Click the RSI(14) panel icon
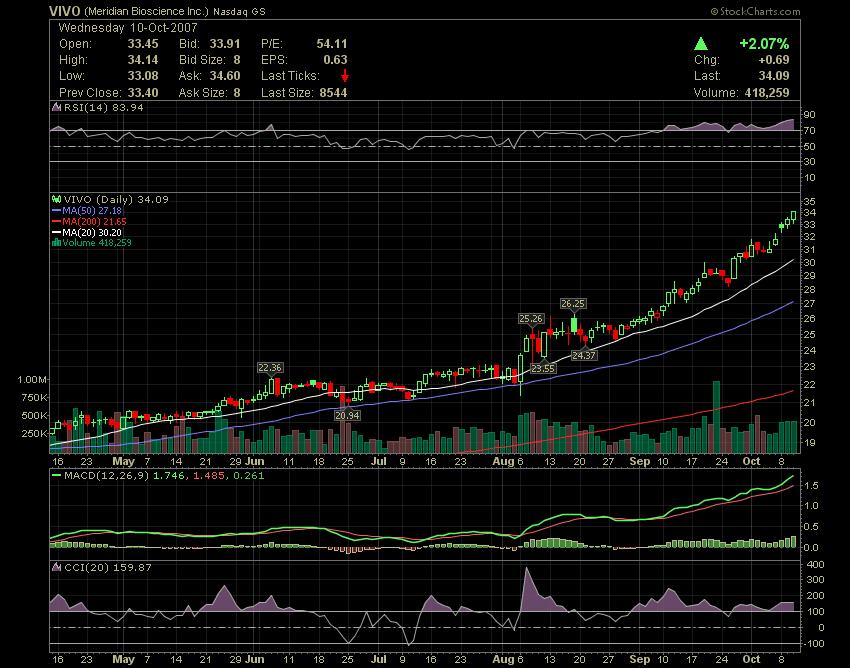The height and width of the screenshot is (668, 850). 56,107
